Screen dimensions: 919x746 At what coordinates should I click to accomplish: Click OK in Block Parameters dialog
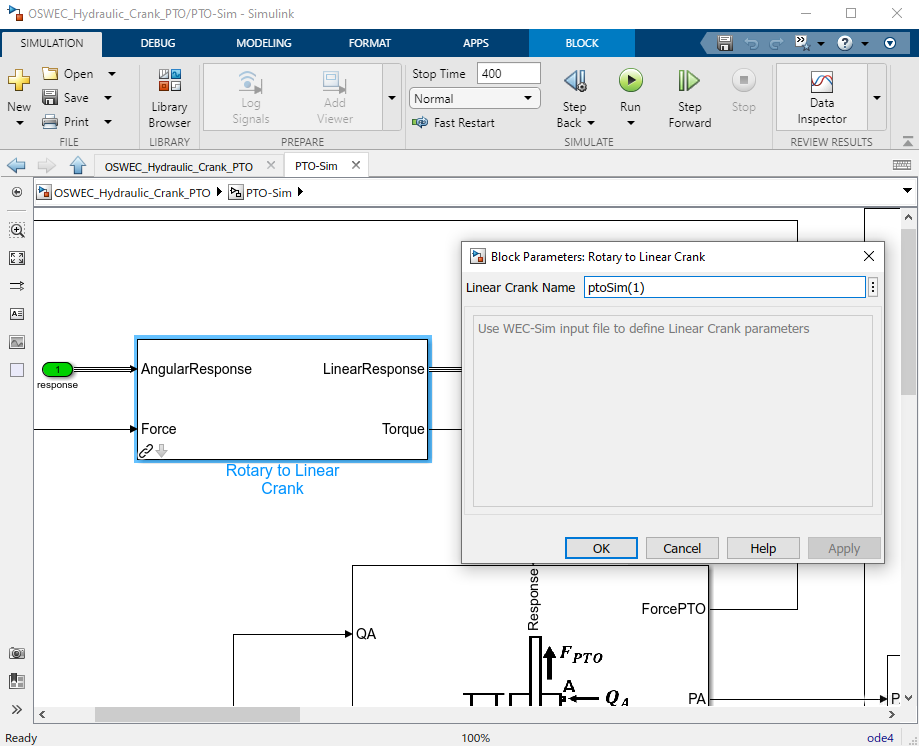pyautogui.click(x=601, y=548)
